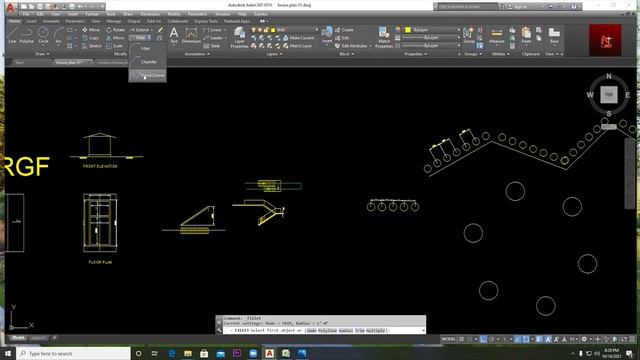Toggle ortho mode in status bar
The height and width of the screenshot is (360, 640).
click(x=483, y=339)
